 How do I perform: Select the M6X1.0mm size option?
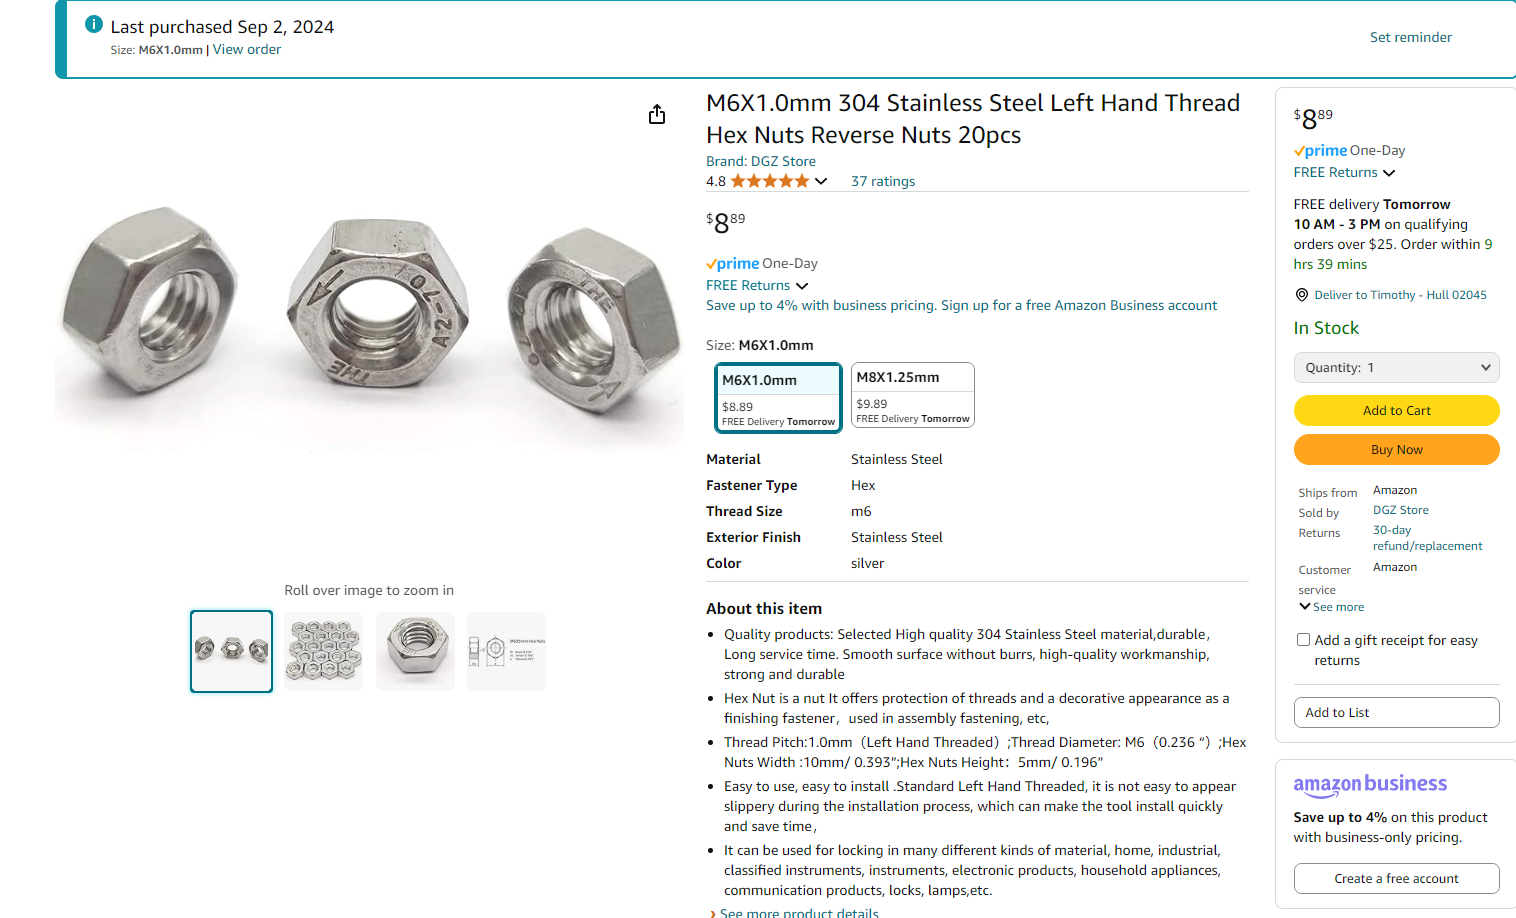point(779,398)
